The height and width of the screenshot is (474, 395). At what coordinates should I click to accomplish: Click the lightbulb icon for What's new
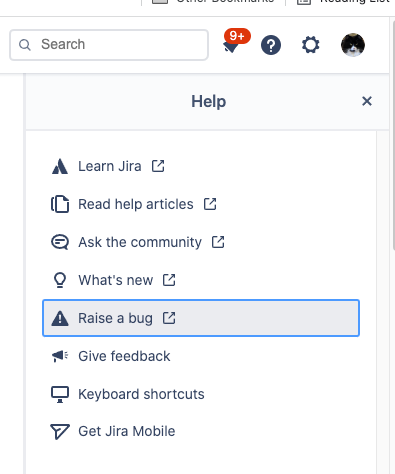pyautogui.click(x=60, y=280)
